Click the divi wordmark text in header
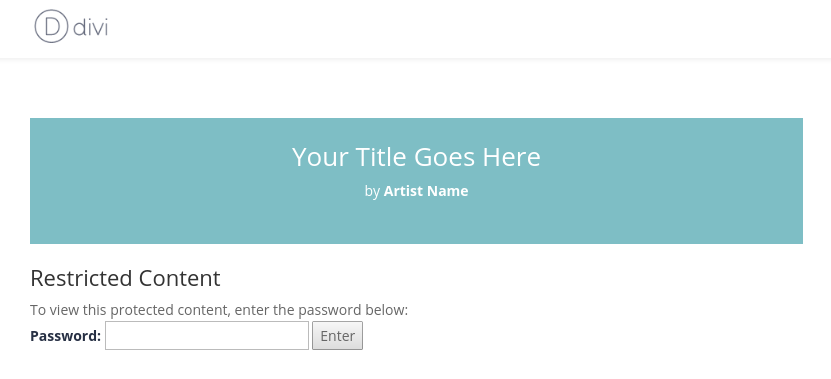This screenshot has width=831, height=379. 91,26
